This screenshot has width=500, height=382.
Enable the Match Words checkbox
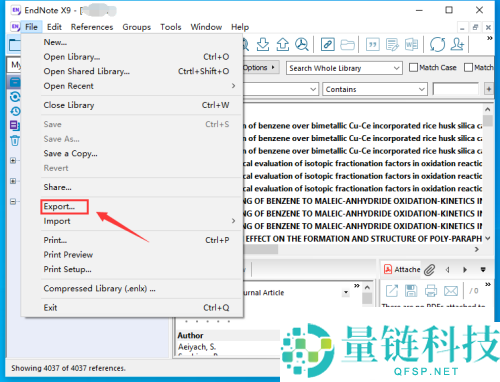pyautogui.click(x=468, y=68)
